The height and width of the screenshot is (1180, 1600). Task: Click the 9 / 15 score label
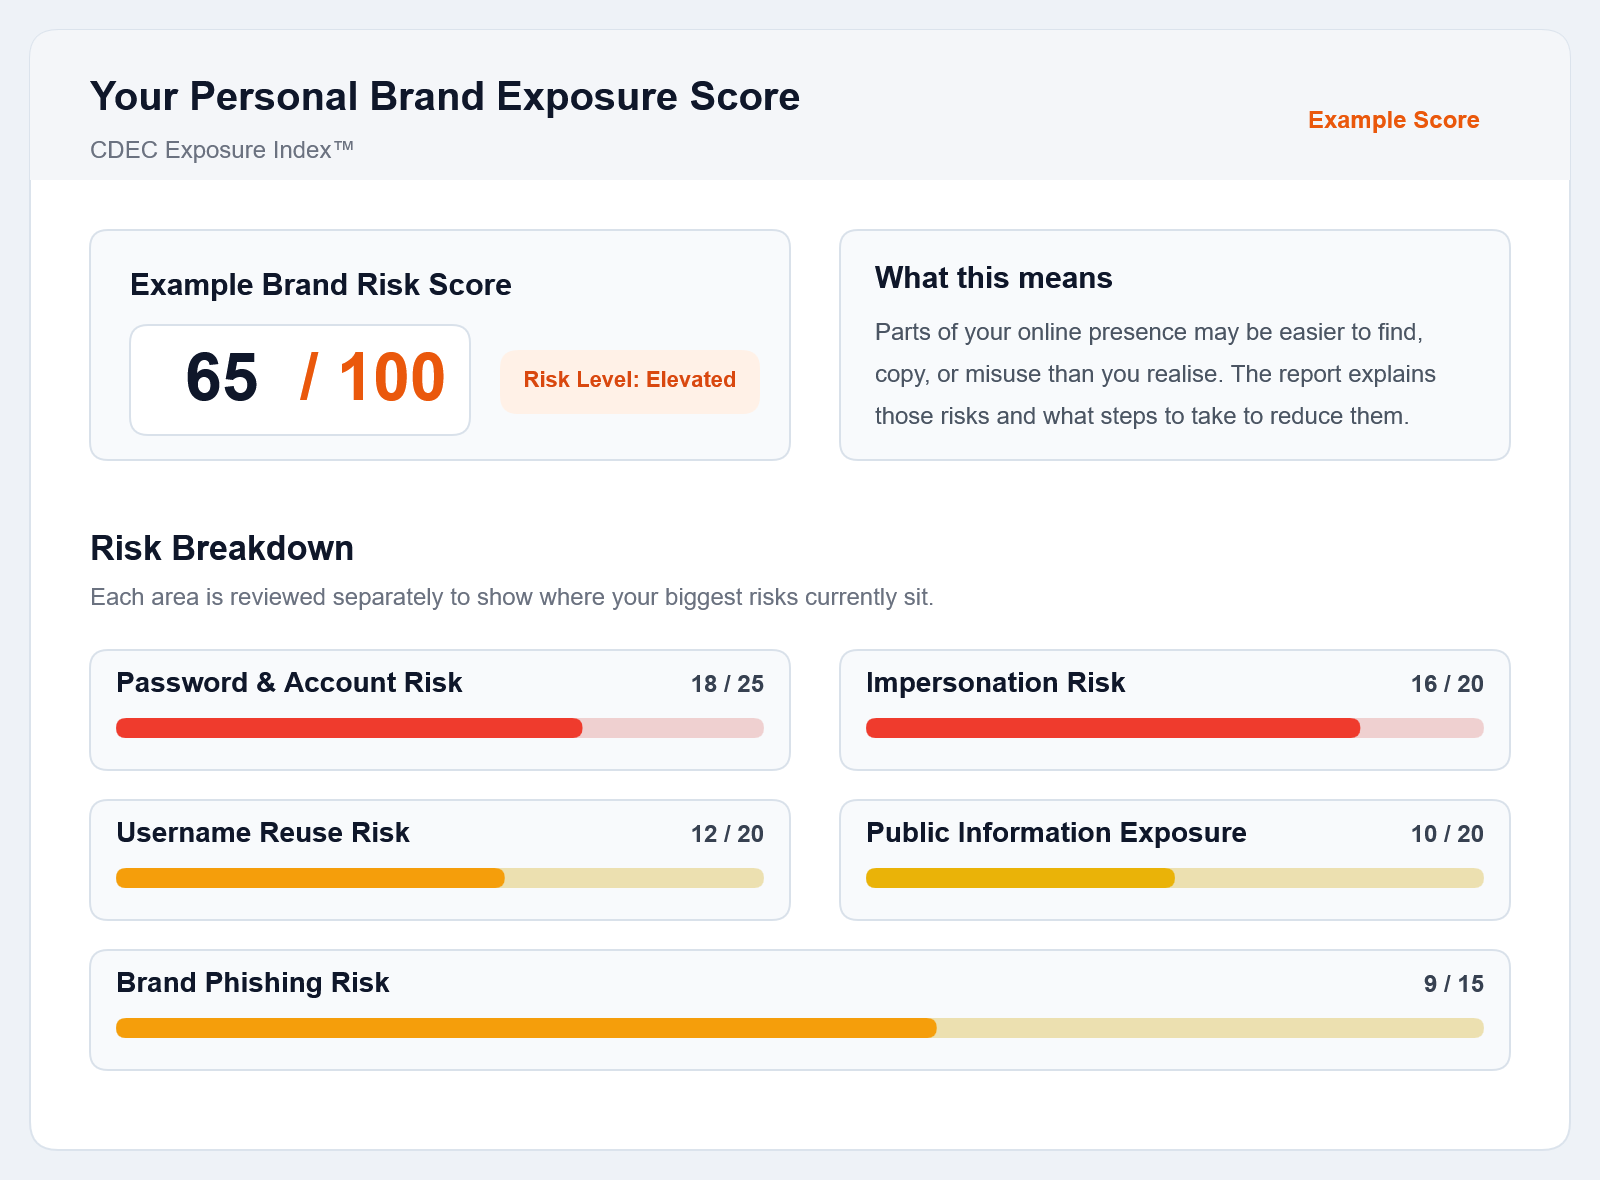click(x=1453, y=984)
